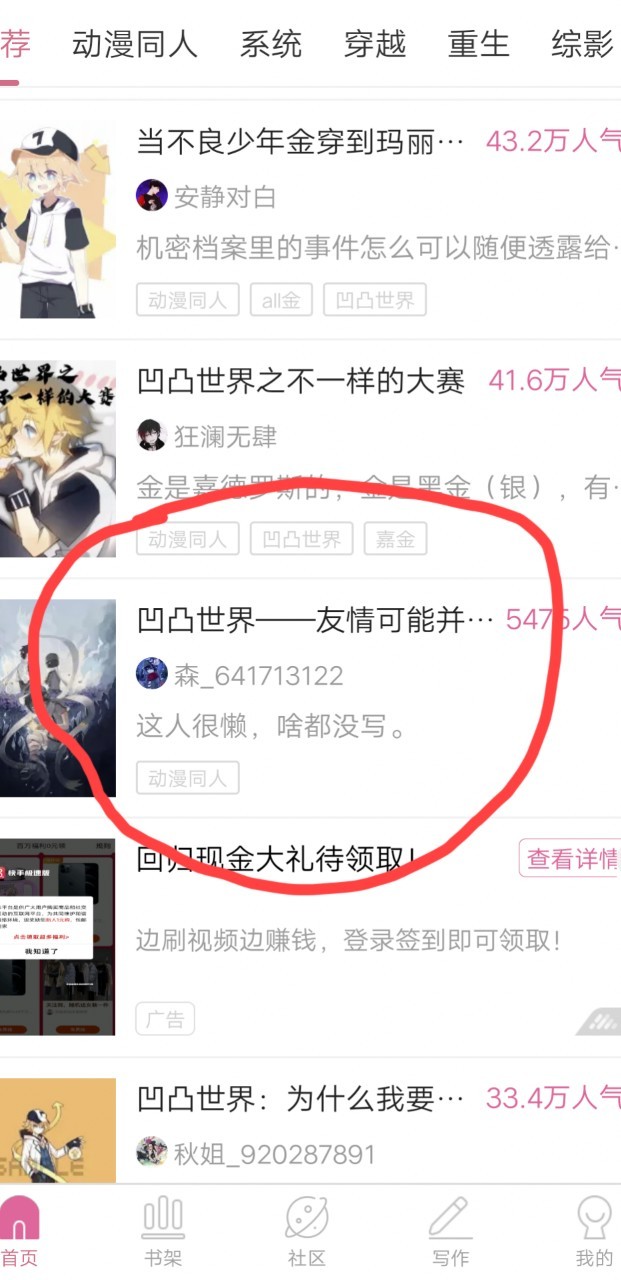The image size is (621, 1280).
Task: Switch to the 动漫同人 tab
Action: pyautogui.click(x=135, y=44)
